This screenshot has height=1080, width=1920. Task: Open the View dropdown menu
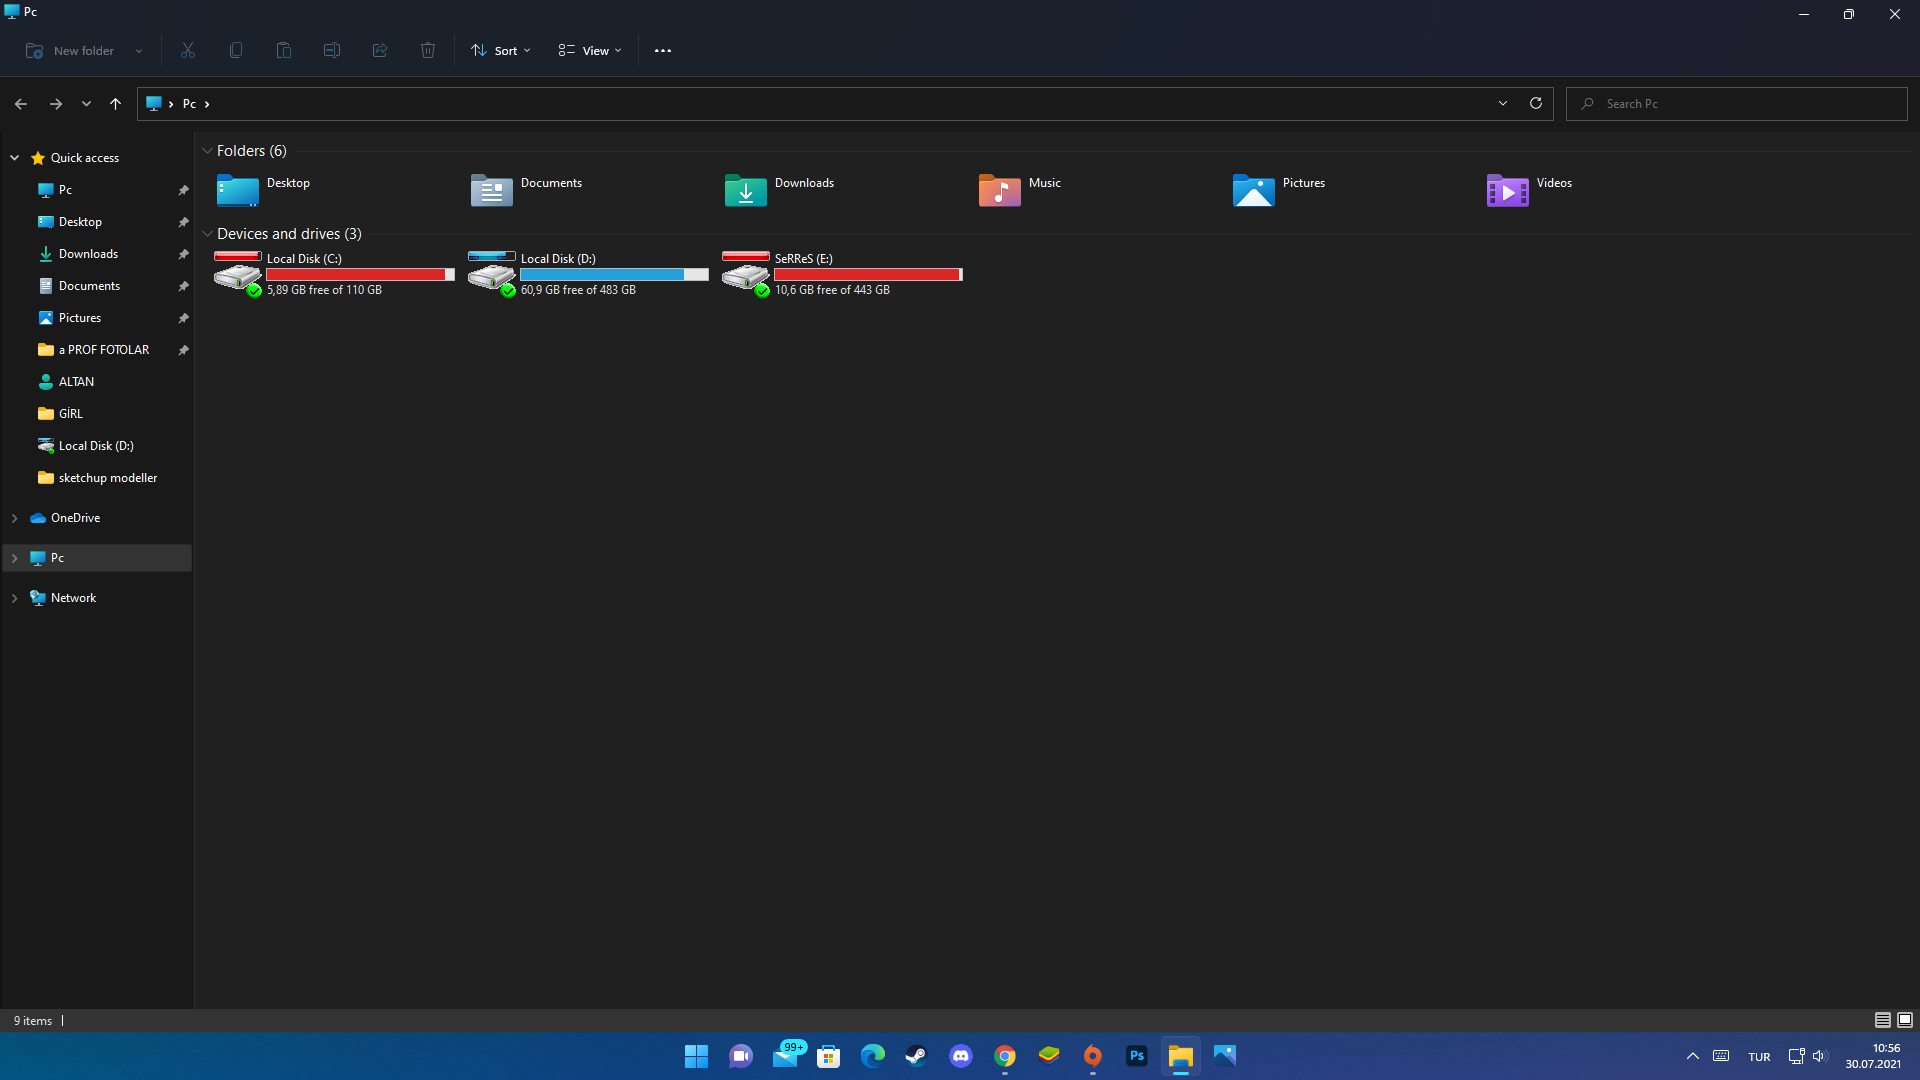(x=590, y=50)
